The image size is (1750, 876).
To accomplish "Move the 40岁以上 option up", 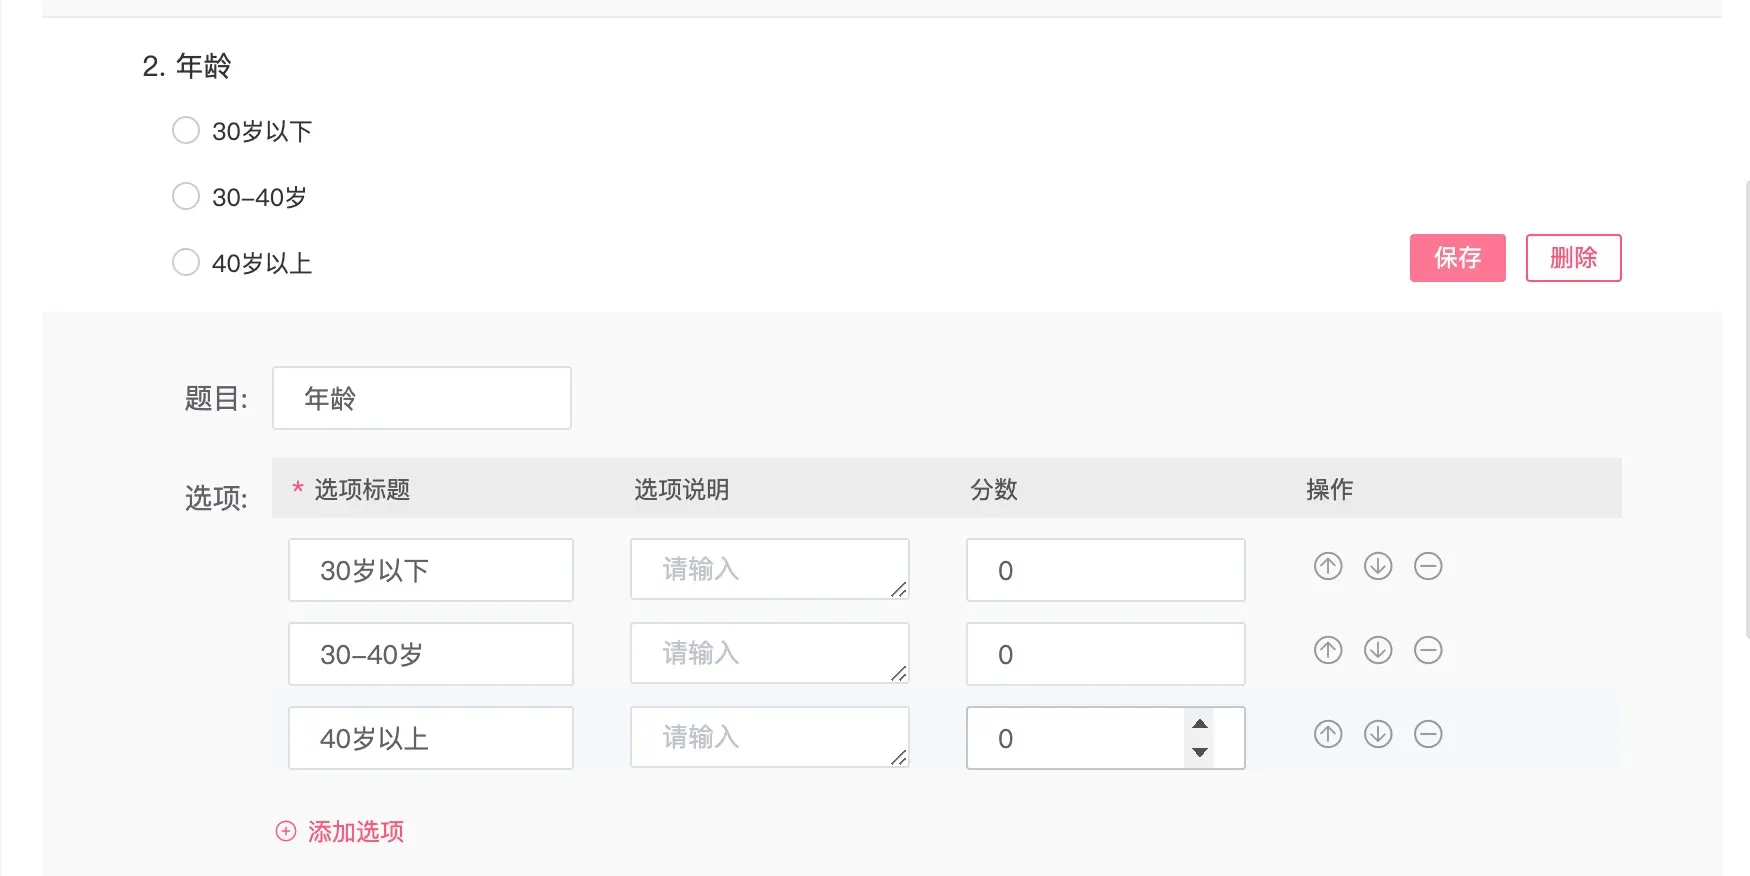I will pos(1327,735).
